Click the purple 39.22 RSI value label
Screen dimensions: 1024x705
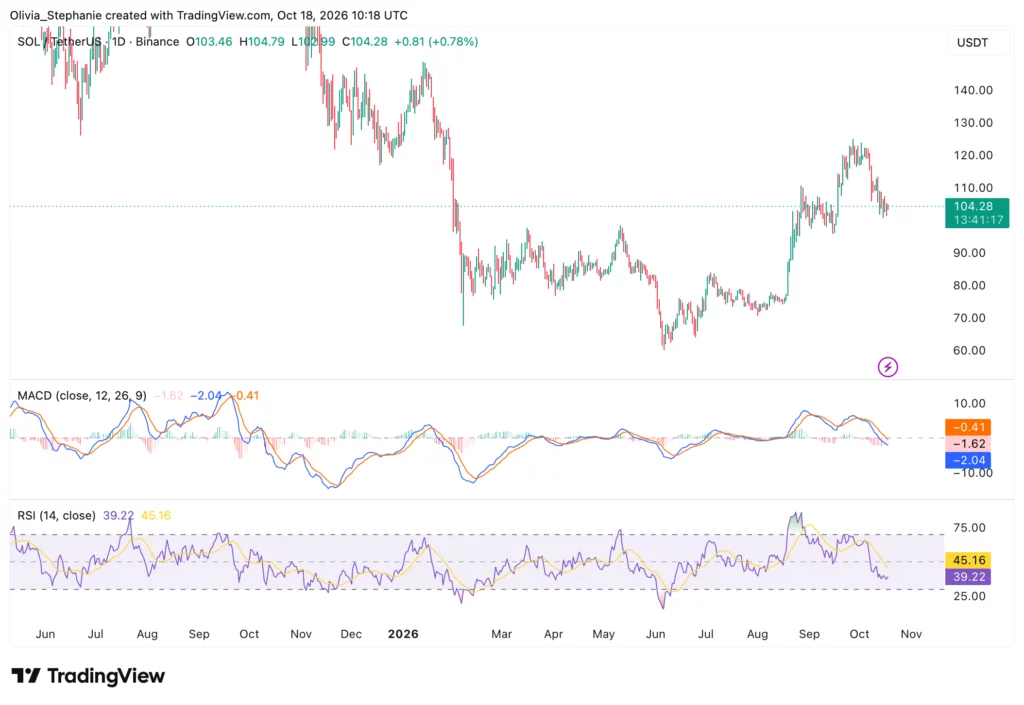click(x=968, y=577)
